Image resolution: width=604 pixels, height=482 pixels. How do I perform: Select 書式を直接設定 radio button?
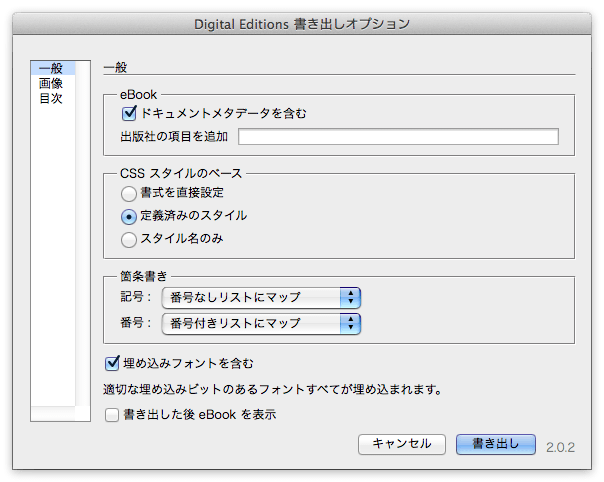click(x=129, y=193)
